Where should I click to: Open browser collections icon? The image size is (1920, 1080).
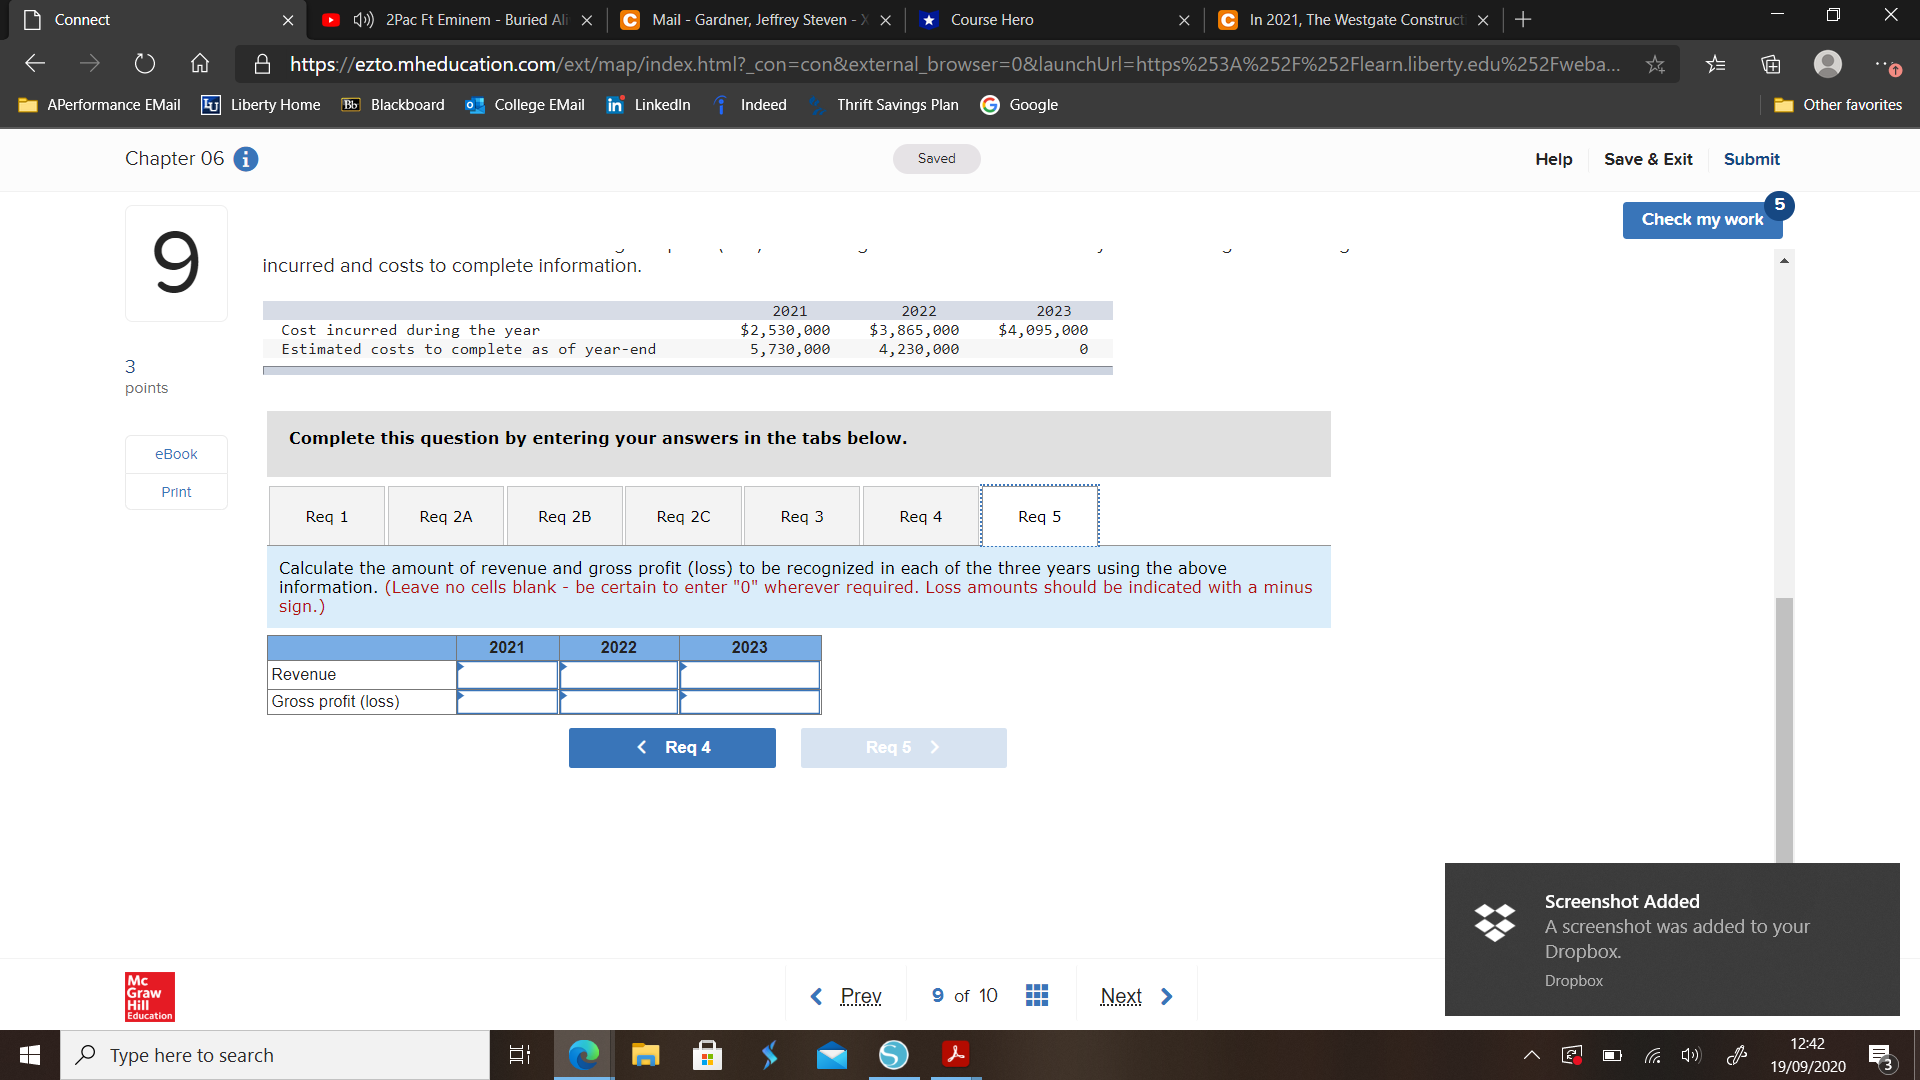pyautogui.click(x=1771, y=64)
